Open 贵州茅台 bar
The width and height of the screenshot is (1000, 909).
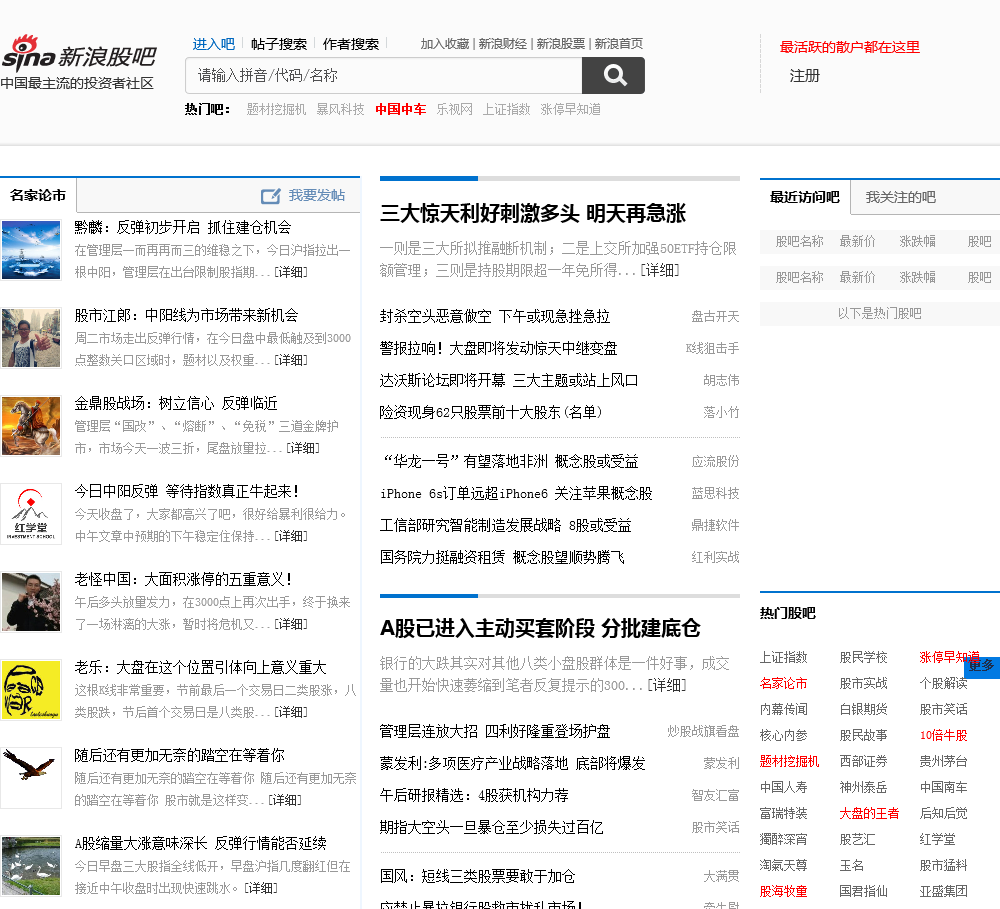tap(943, 762)
